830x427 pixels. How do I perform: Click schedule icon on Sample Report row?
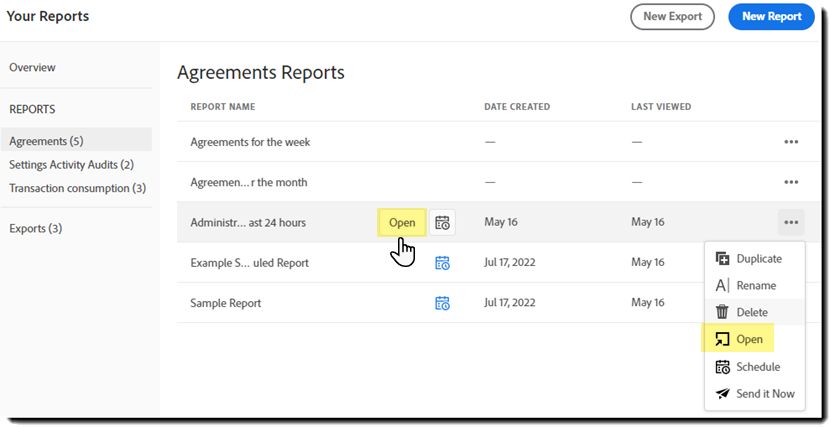[x=442, y=303]
